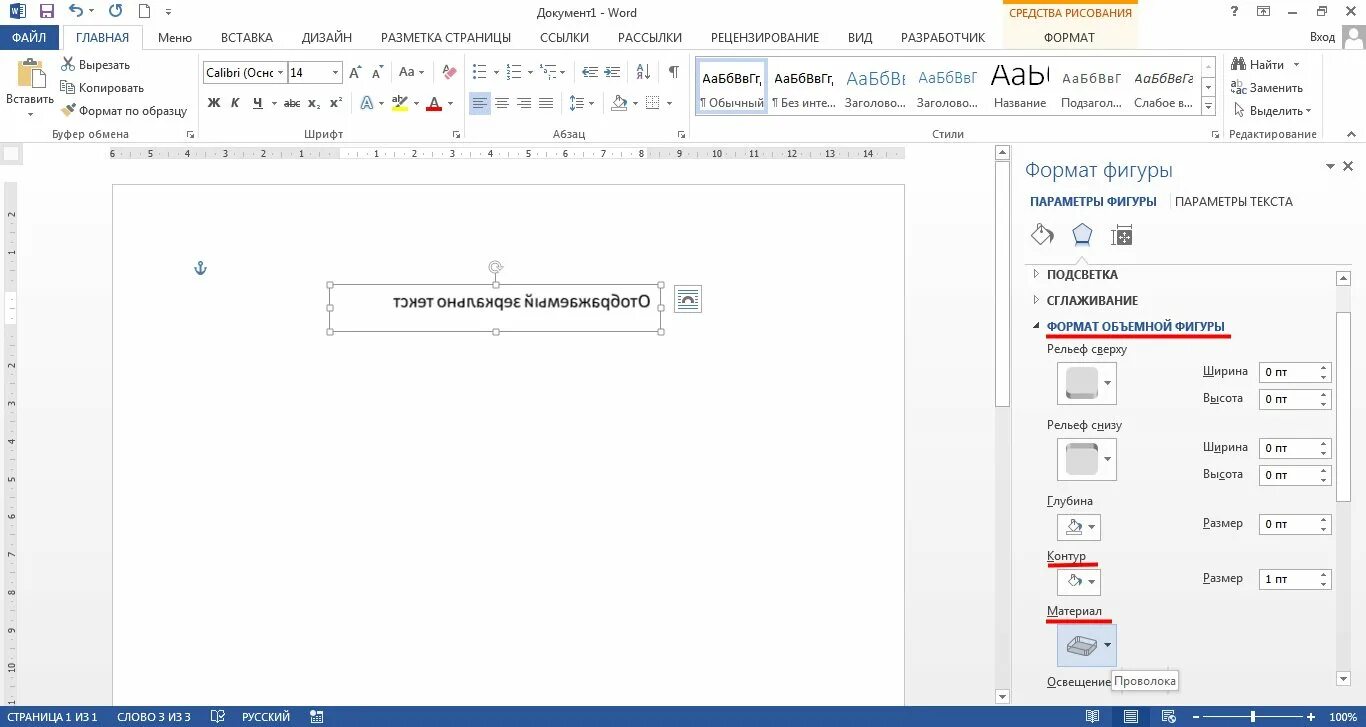Increase font size with A▲ icon
The width and height of the screenshot is (1366, 727).
[x=356, y=72]
